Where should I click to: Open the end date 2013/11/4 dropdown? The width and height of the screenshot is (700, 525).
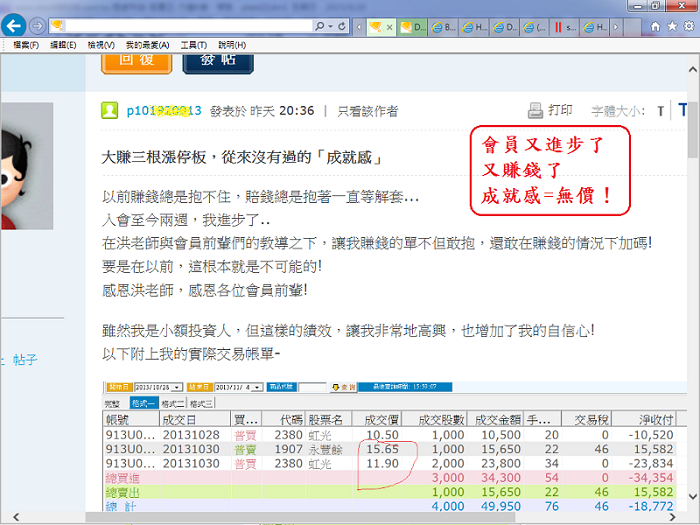(x=258, y=387)
